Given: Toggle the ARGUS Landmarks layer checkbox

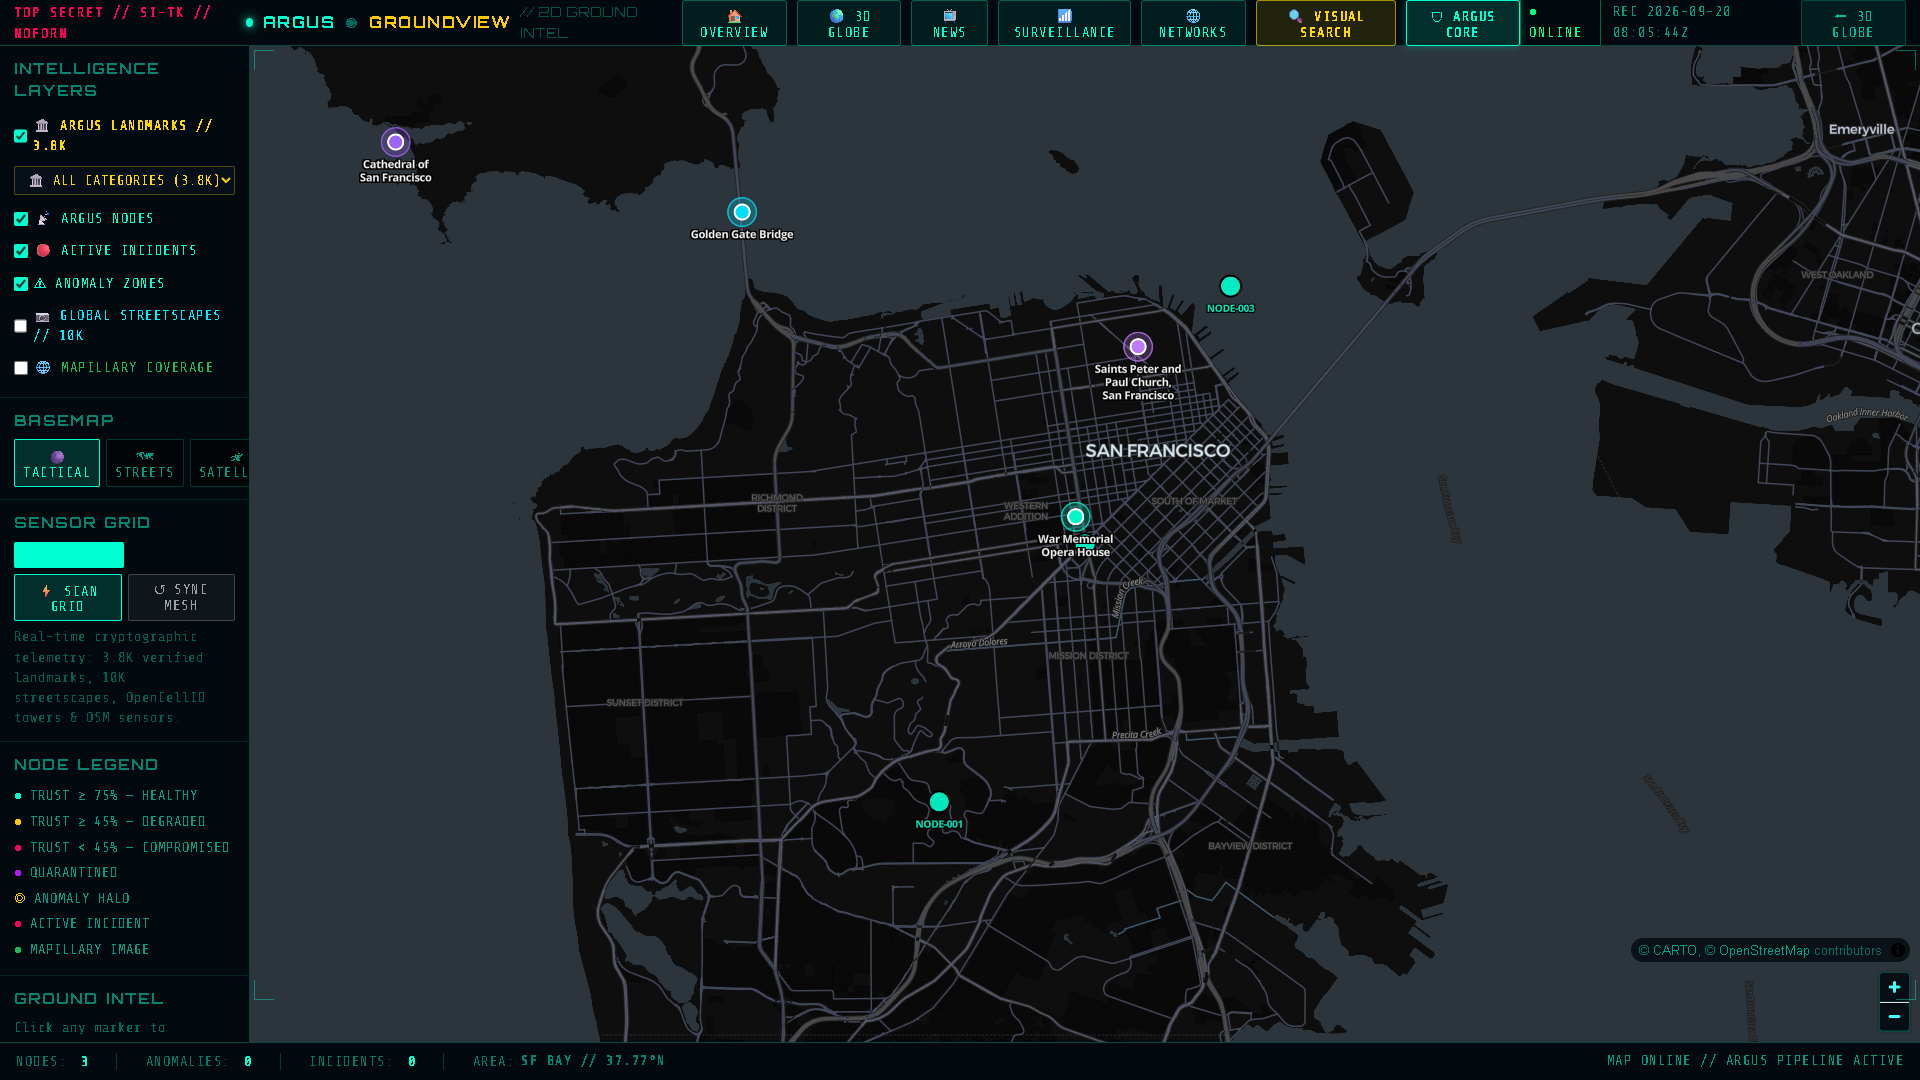Looking at the screenshot, I should tap(20, 136).
